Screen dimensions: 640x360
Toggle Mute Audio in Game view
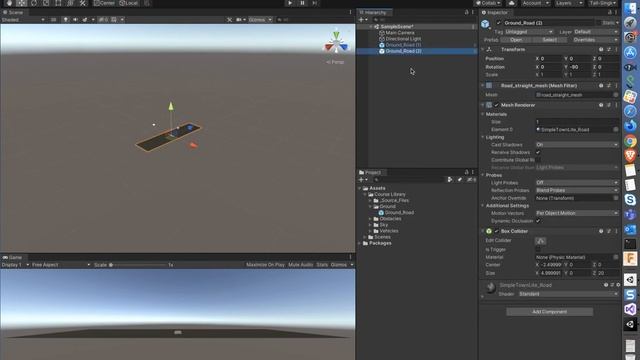tap(300, 265)
